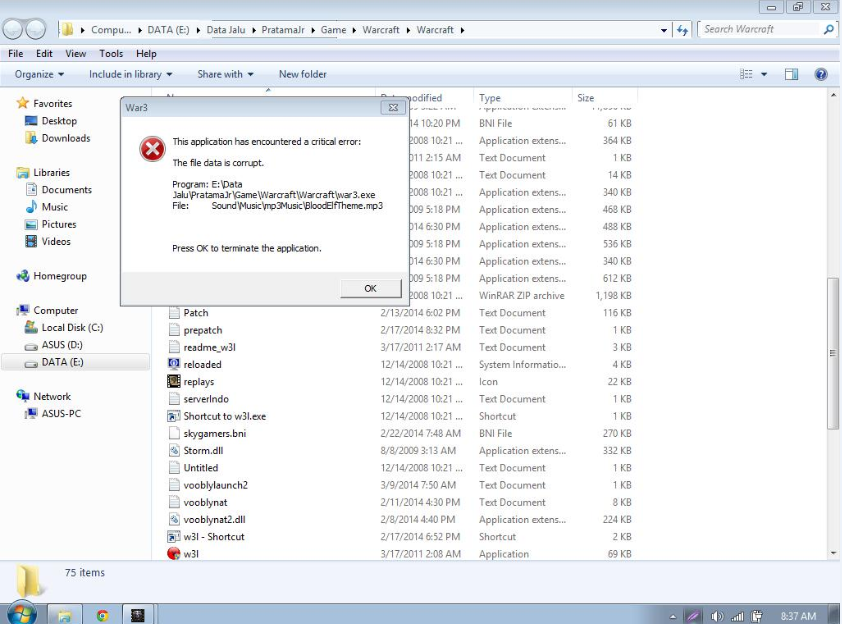Open the address bar history dropdown
This screenshot has width=842, height=624.
(x=664, y=30)
